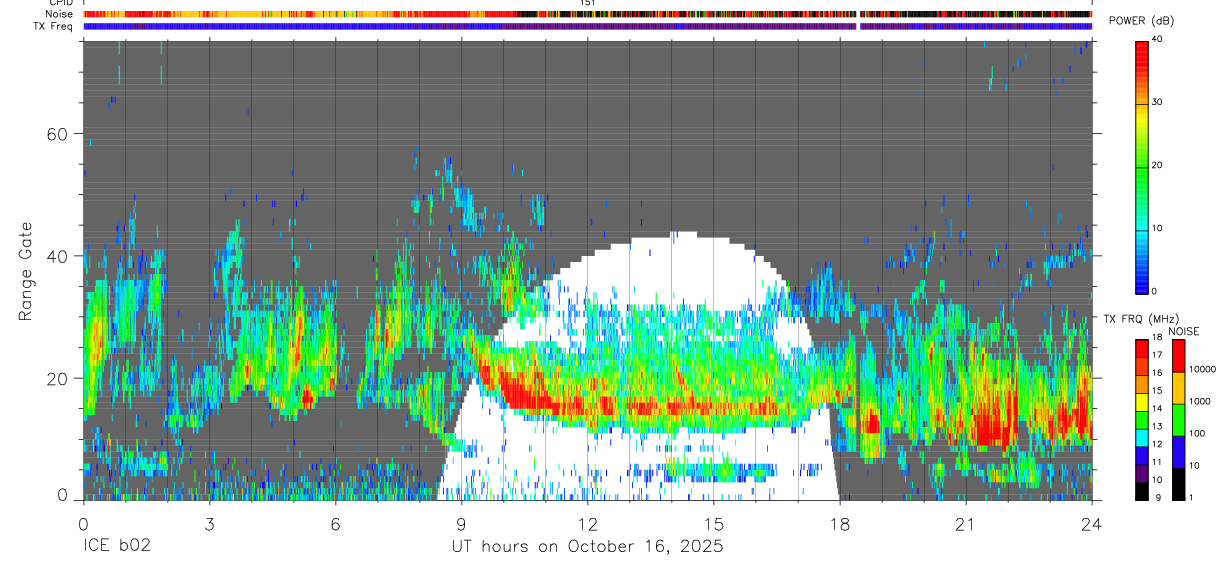Click the '9' hour tick on the time axis
1228x567 pixels.
coord(461,523)
